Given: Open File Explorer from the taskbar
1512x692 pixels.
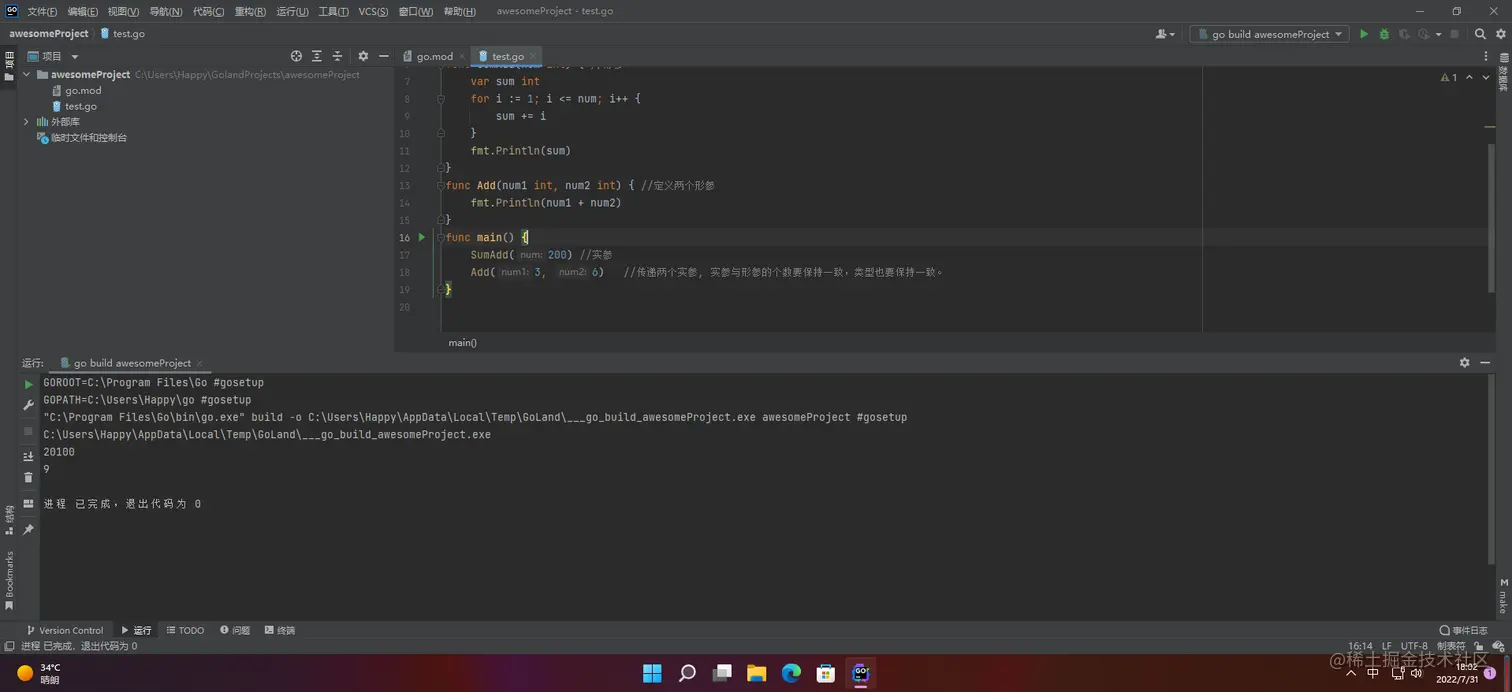Looking at the screenshot, I should pyautogui.click(x=756, y=673).
